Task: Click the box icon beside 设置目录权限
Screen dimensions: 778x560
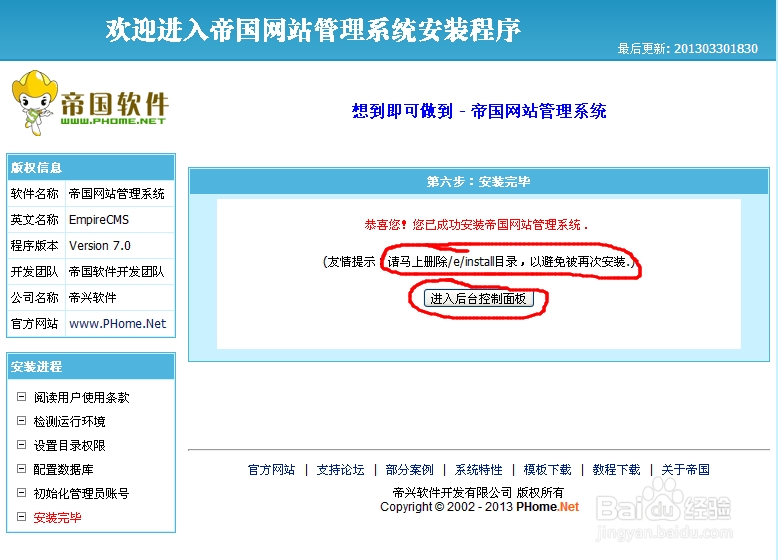Action: coord(21,444)
